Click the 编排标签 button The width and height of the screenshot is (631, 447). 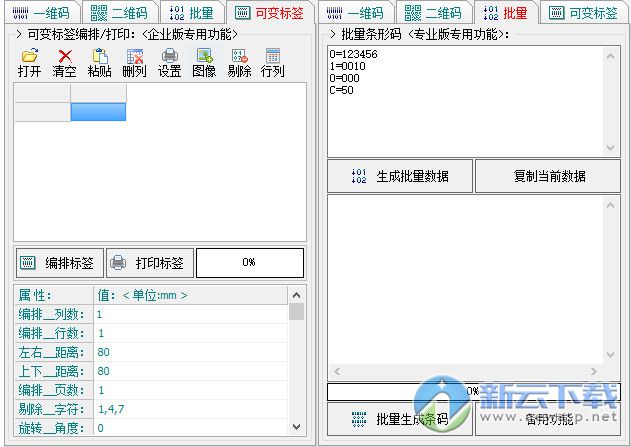click(x=60, y=263)
